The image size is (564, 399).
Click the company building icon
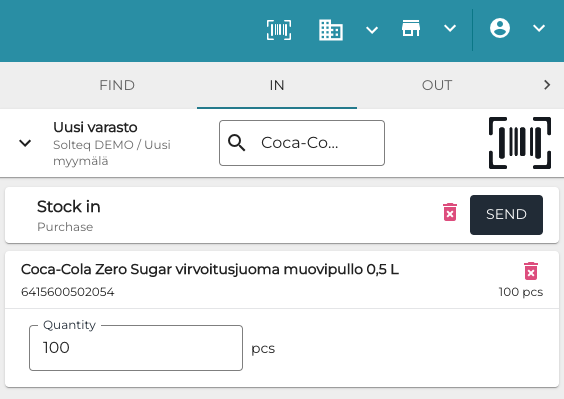pyautogui.click(x=331, y=30)
